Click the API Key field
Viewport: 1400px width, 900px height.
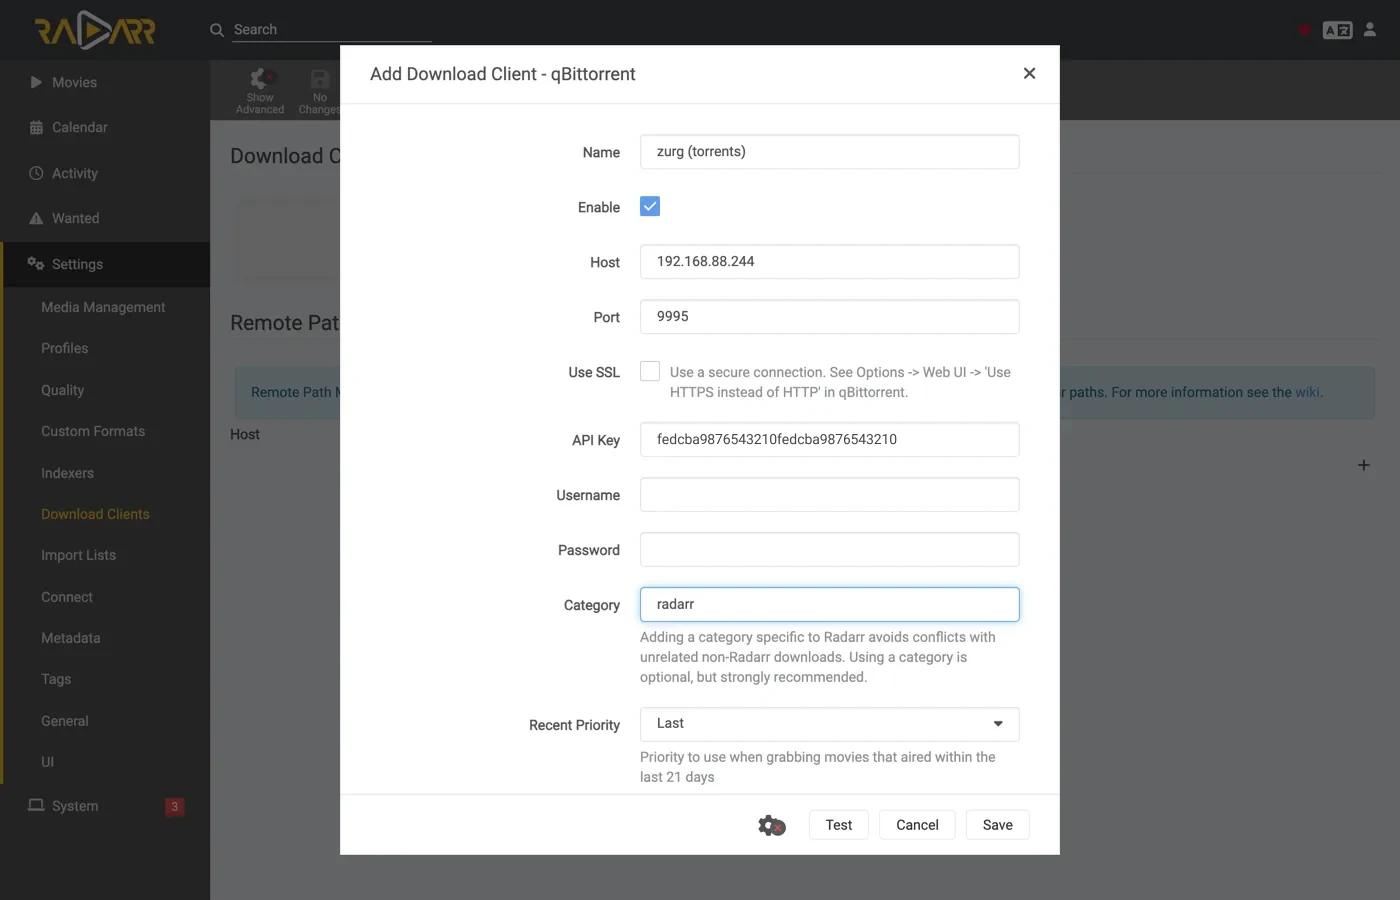click(x=830, y=440)
